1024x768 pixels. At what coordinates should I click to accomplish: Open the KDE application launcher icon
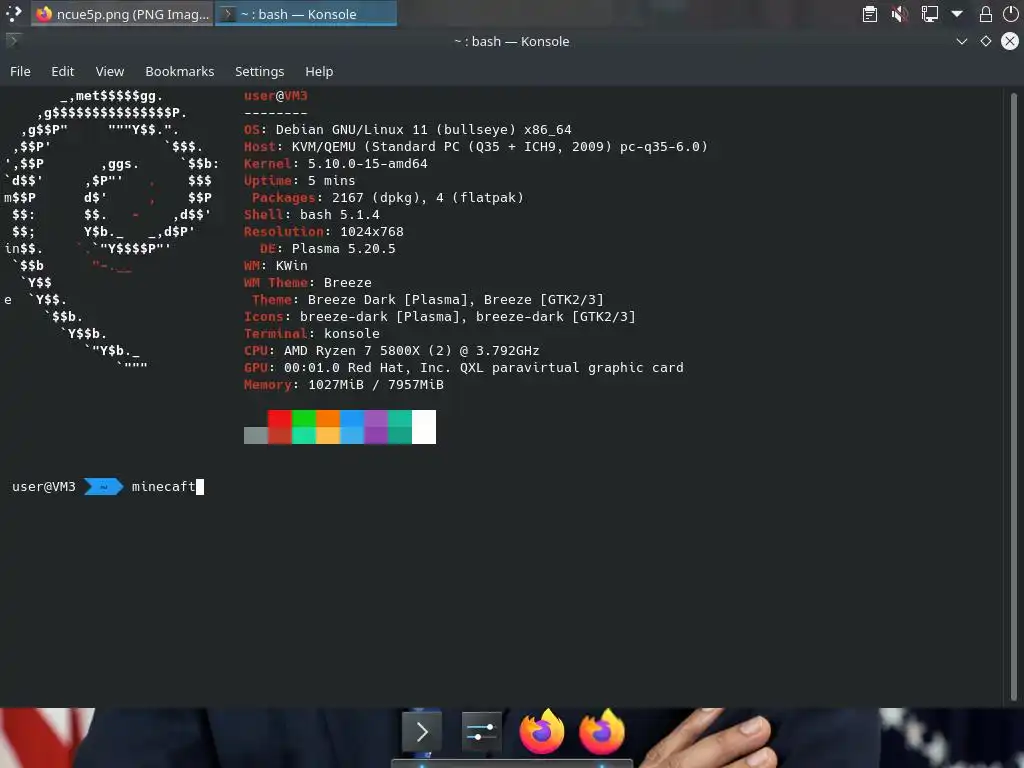tap(13, 14)
